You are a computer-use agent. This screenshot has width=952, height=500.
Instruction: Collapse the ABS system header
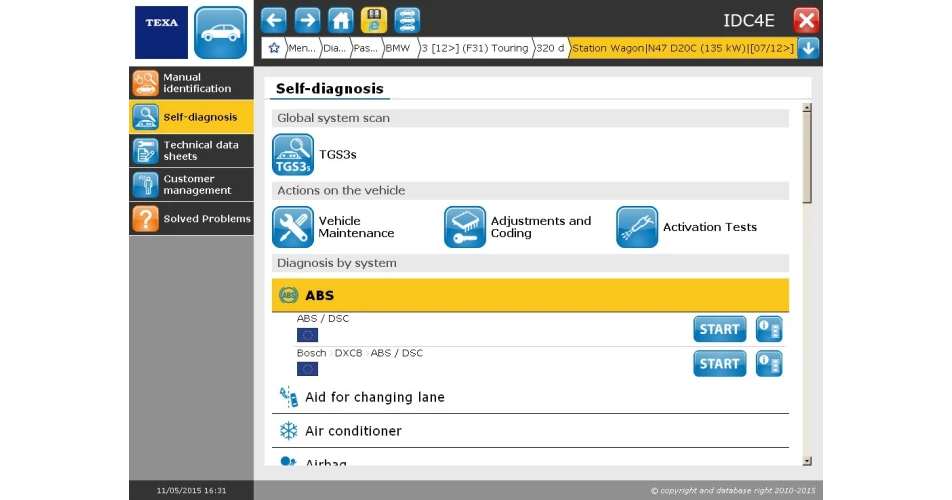click(x=530, y=295)
